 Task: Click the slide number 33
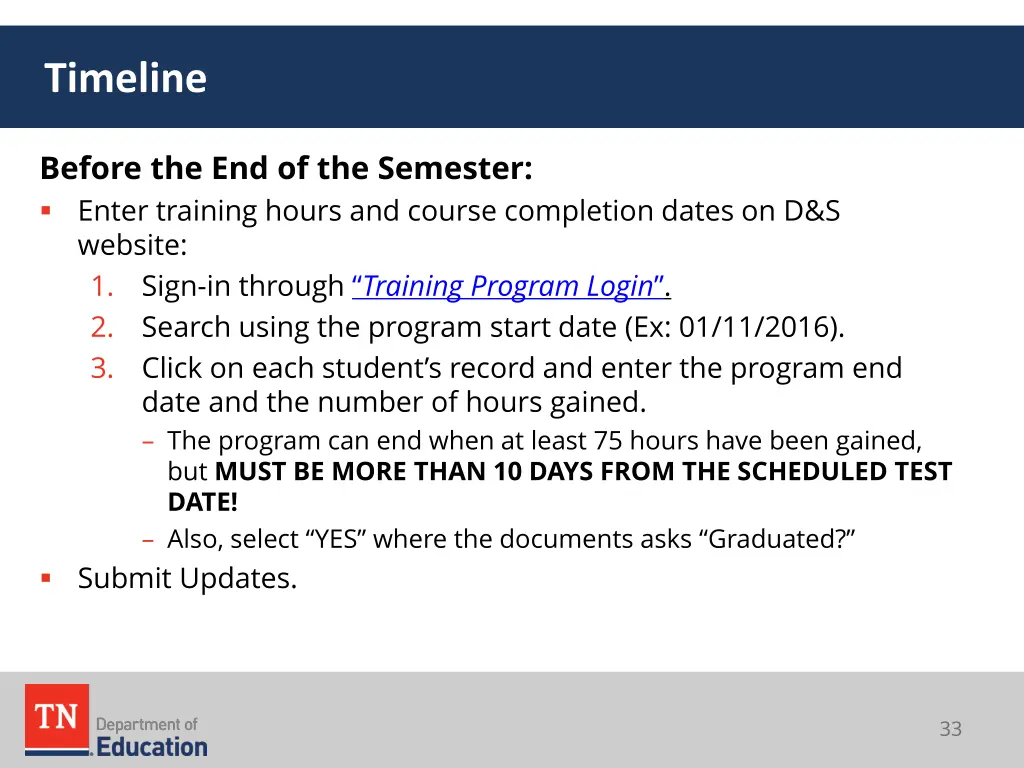point(950,729)
